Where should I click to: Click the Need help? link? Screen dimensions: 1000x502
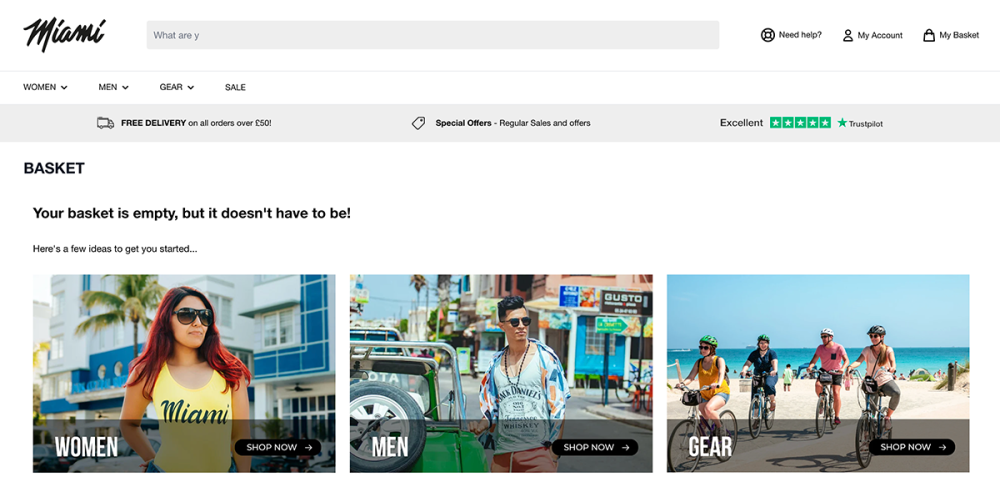pos(800,35)
